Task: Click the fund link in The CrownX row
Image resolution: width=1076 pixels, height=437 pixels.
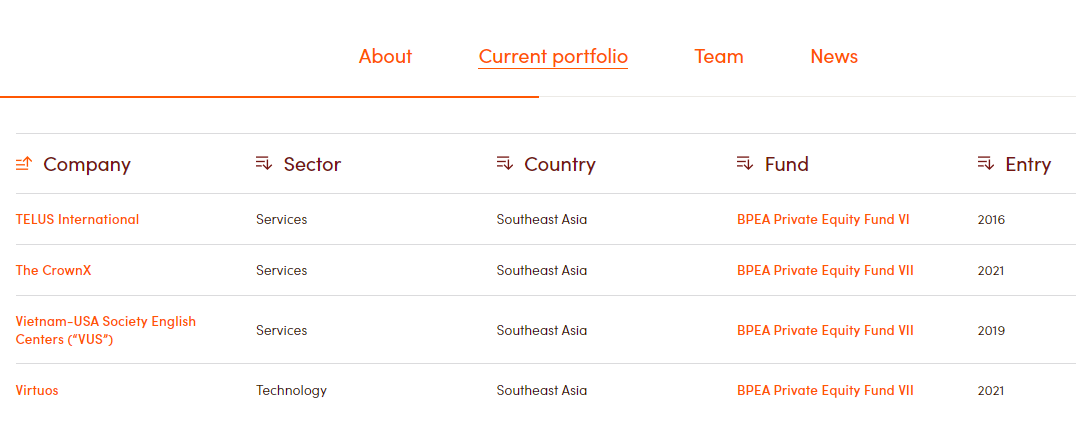Action: click(x=825, y=271)
